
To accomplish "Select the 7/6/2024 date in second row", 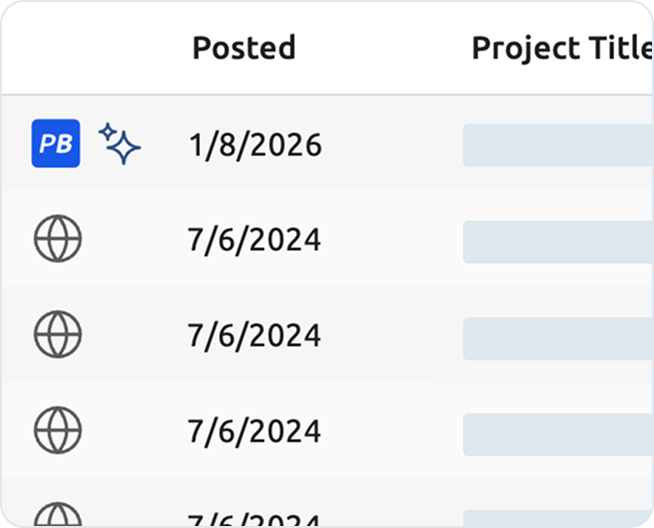I will [x=254, y=241].
